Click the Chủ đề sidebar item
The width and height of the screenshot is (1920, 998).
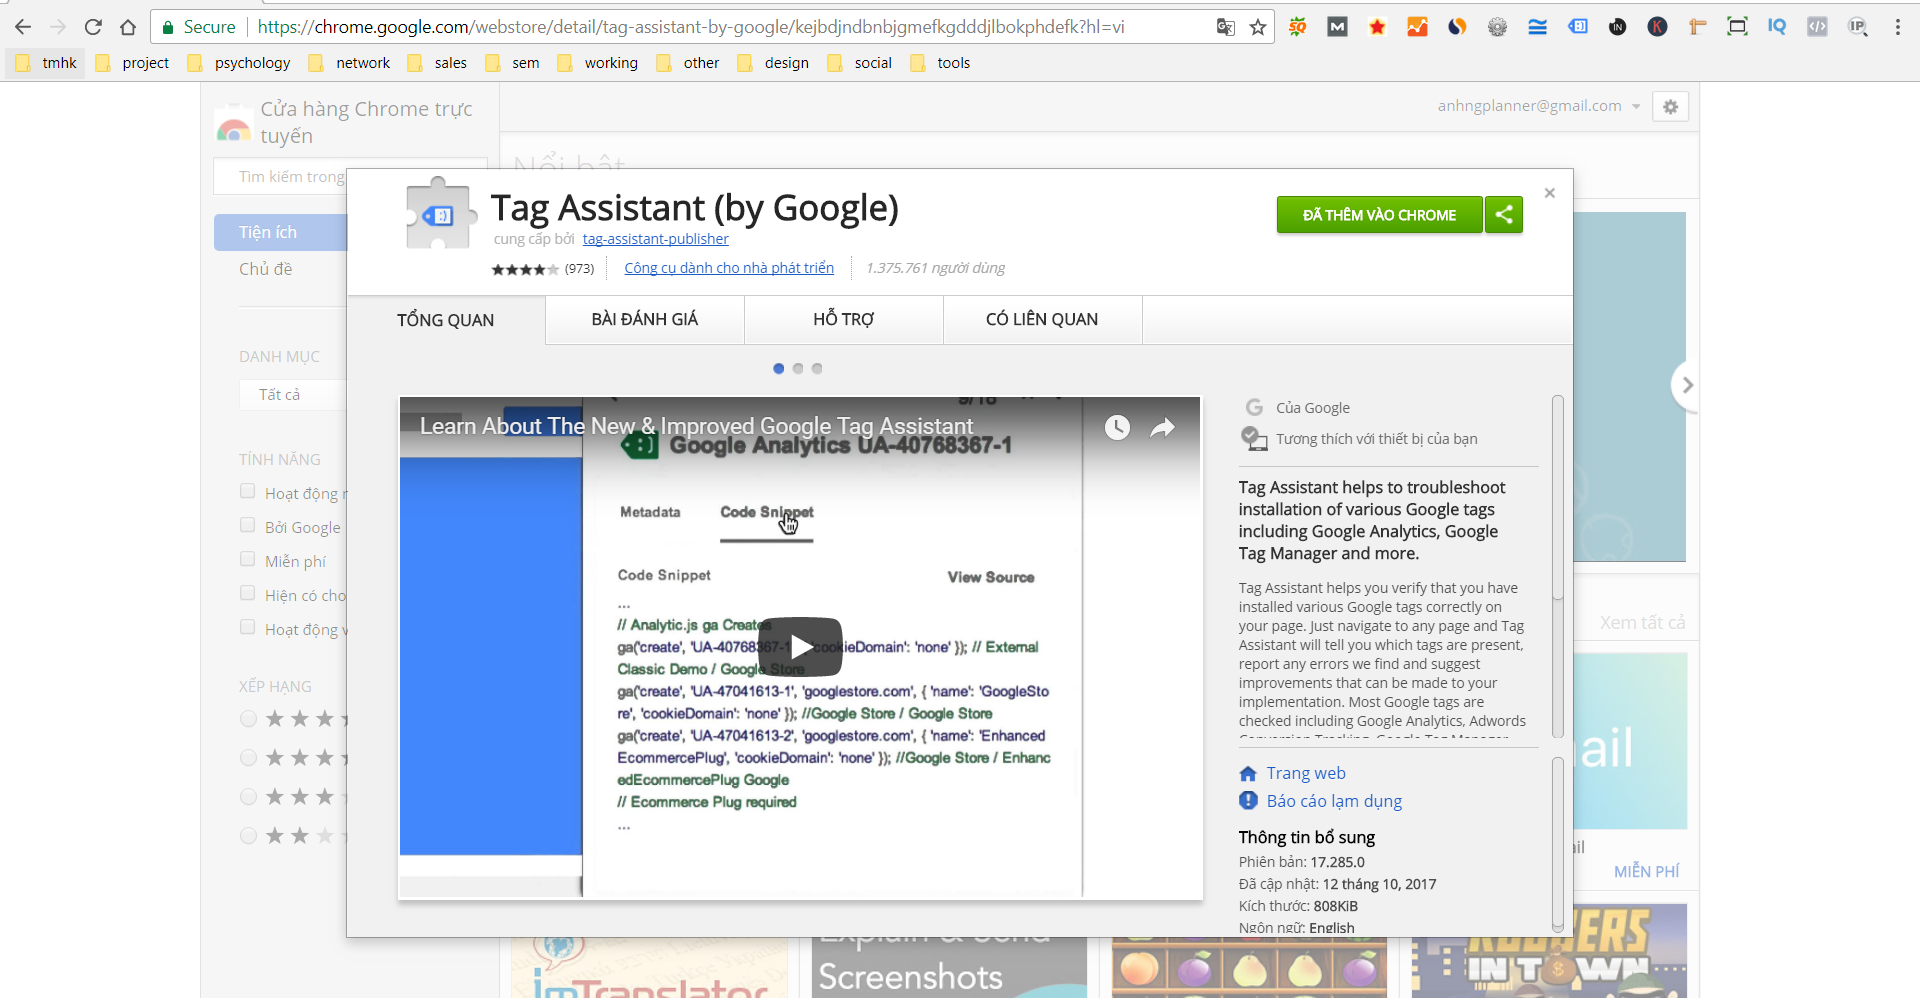(266, 269)
